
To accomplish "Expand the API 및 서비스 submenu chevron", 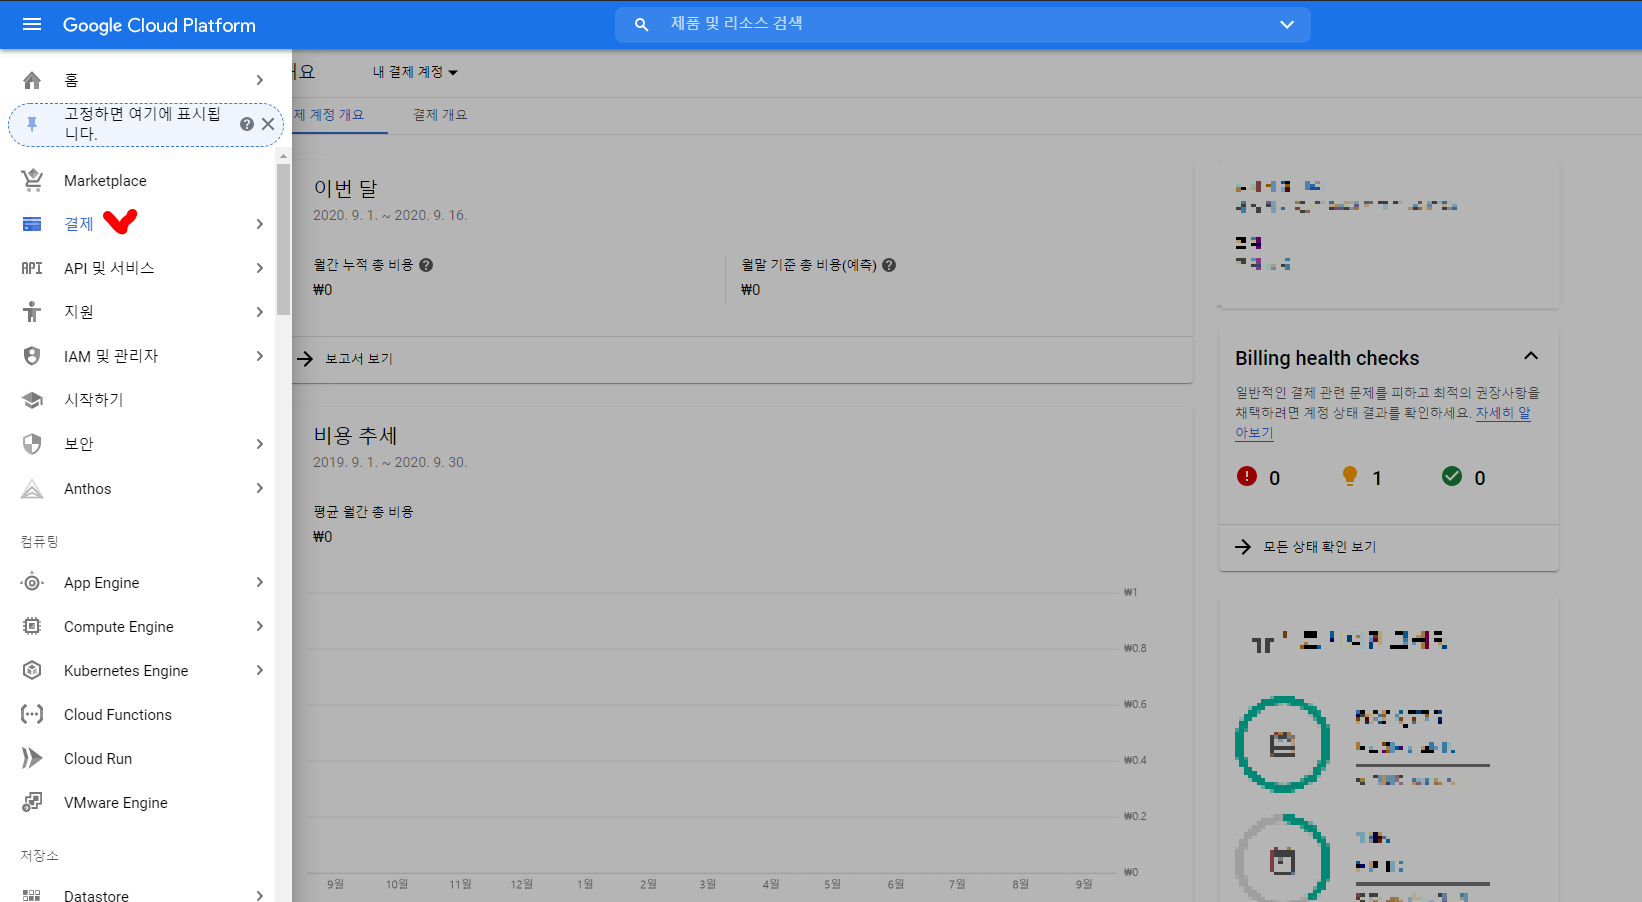I will tap(260, 268).
